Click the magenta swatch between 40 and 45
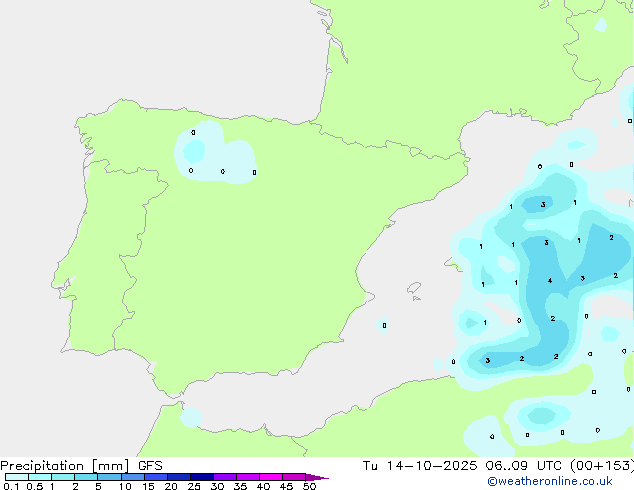 tap(271, 477)
